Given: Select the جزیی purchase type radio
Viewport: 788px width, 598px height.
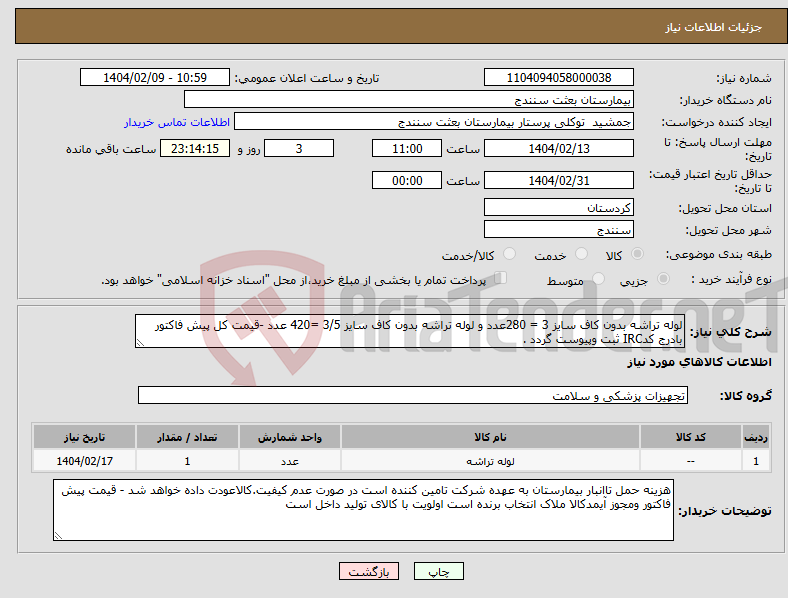Looking at the screenshot, I should [x=663, y=278].
